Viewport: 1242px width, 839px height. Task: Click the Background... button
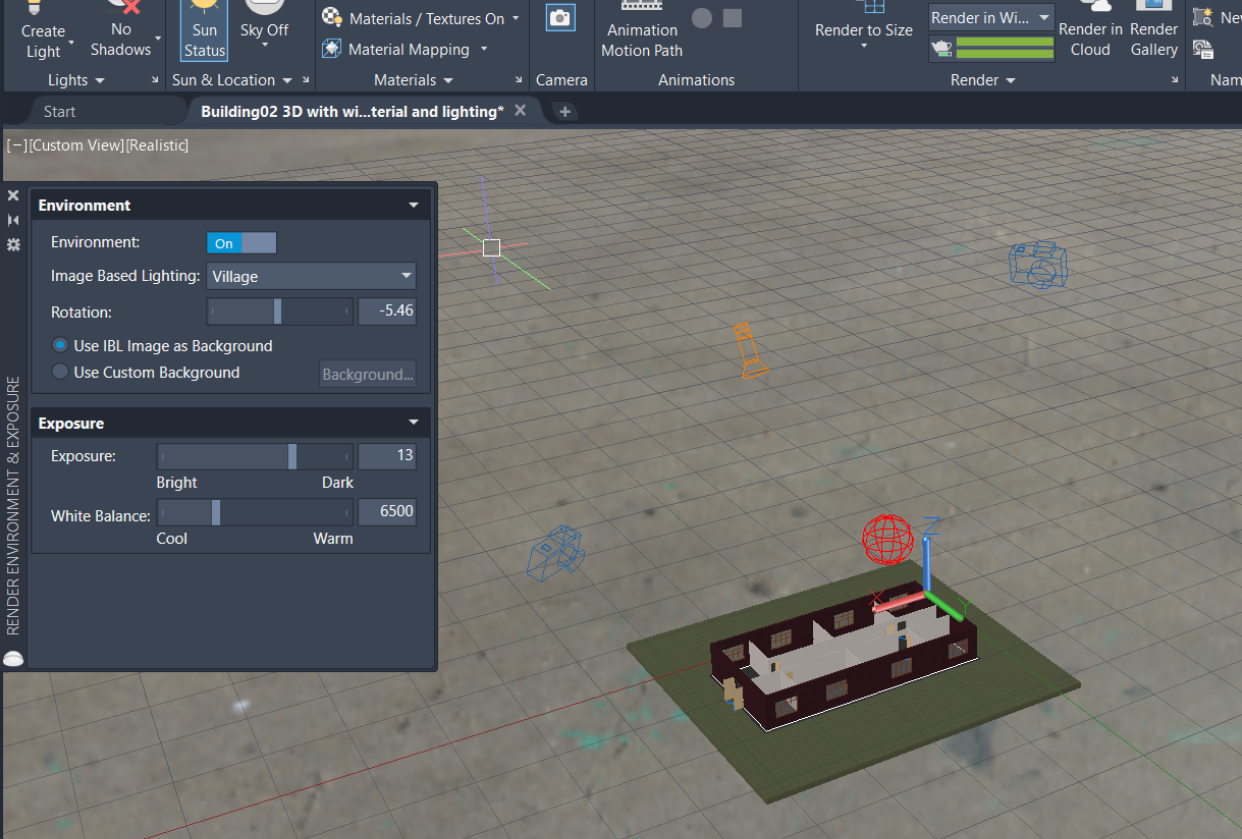point(368,374)
